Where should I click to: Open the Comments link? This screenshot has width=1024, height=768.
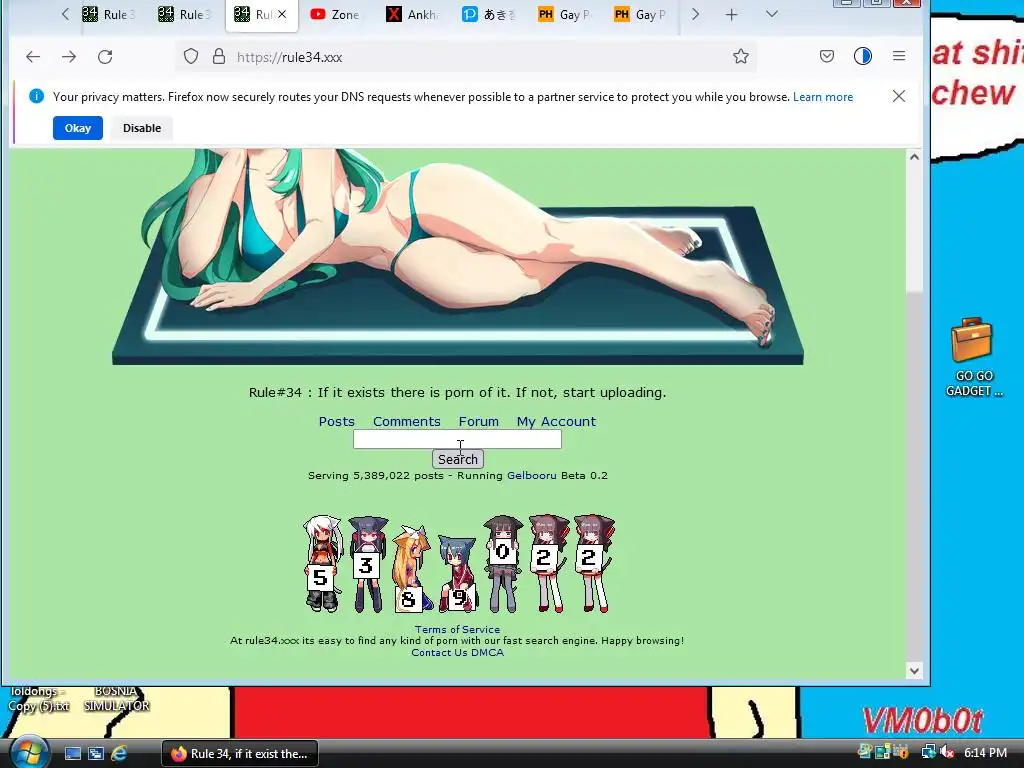click(x=406, y=421)
